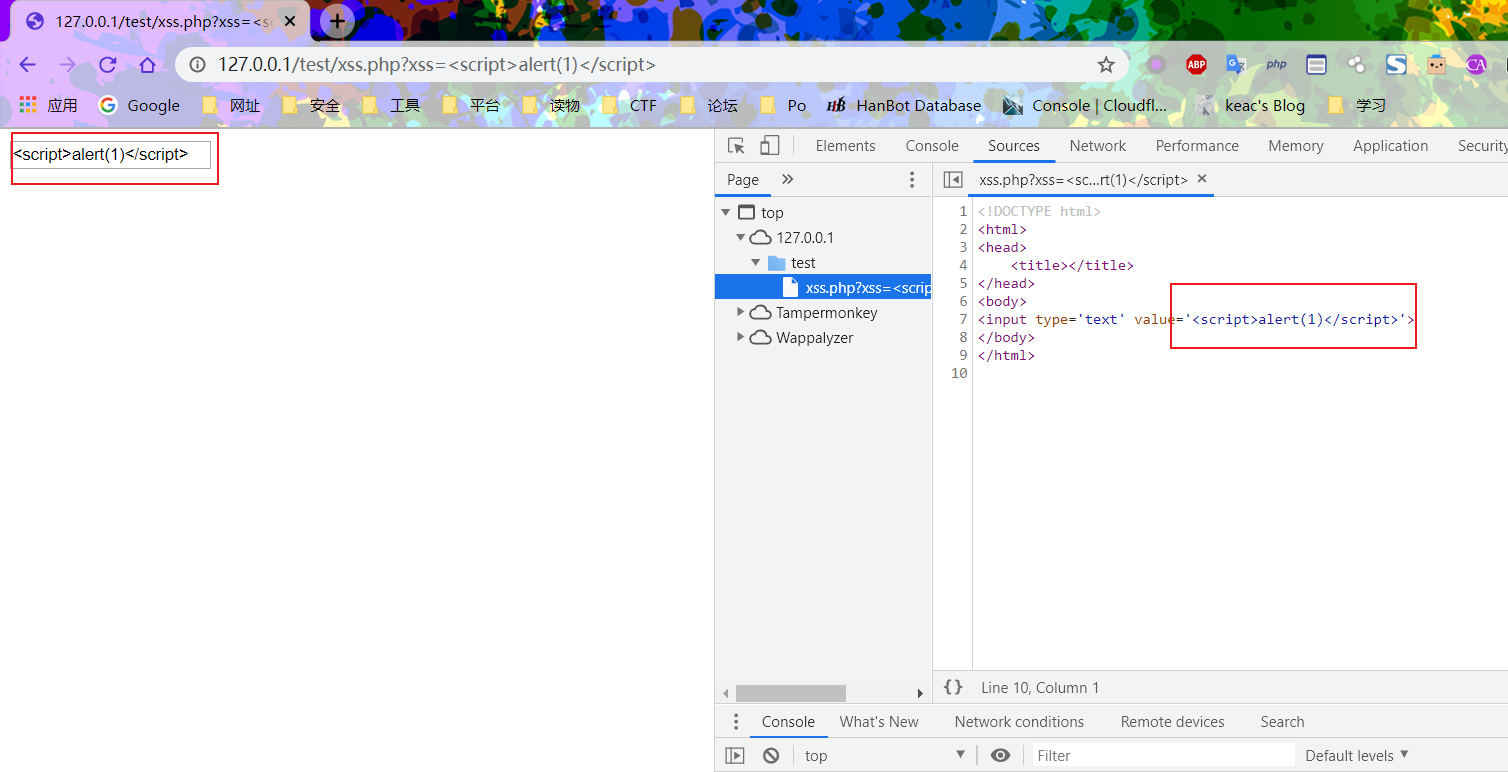Open the JavaScript context top dropdown
Screen dimensions: 1508x772
pyautogui.click(x=885, y=756)
